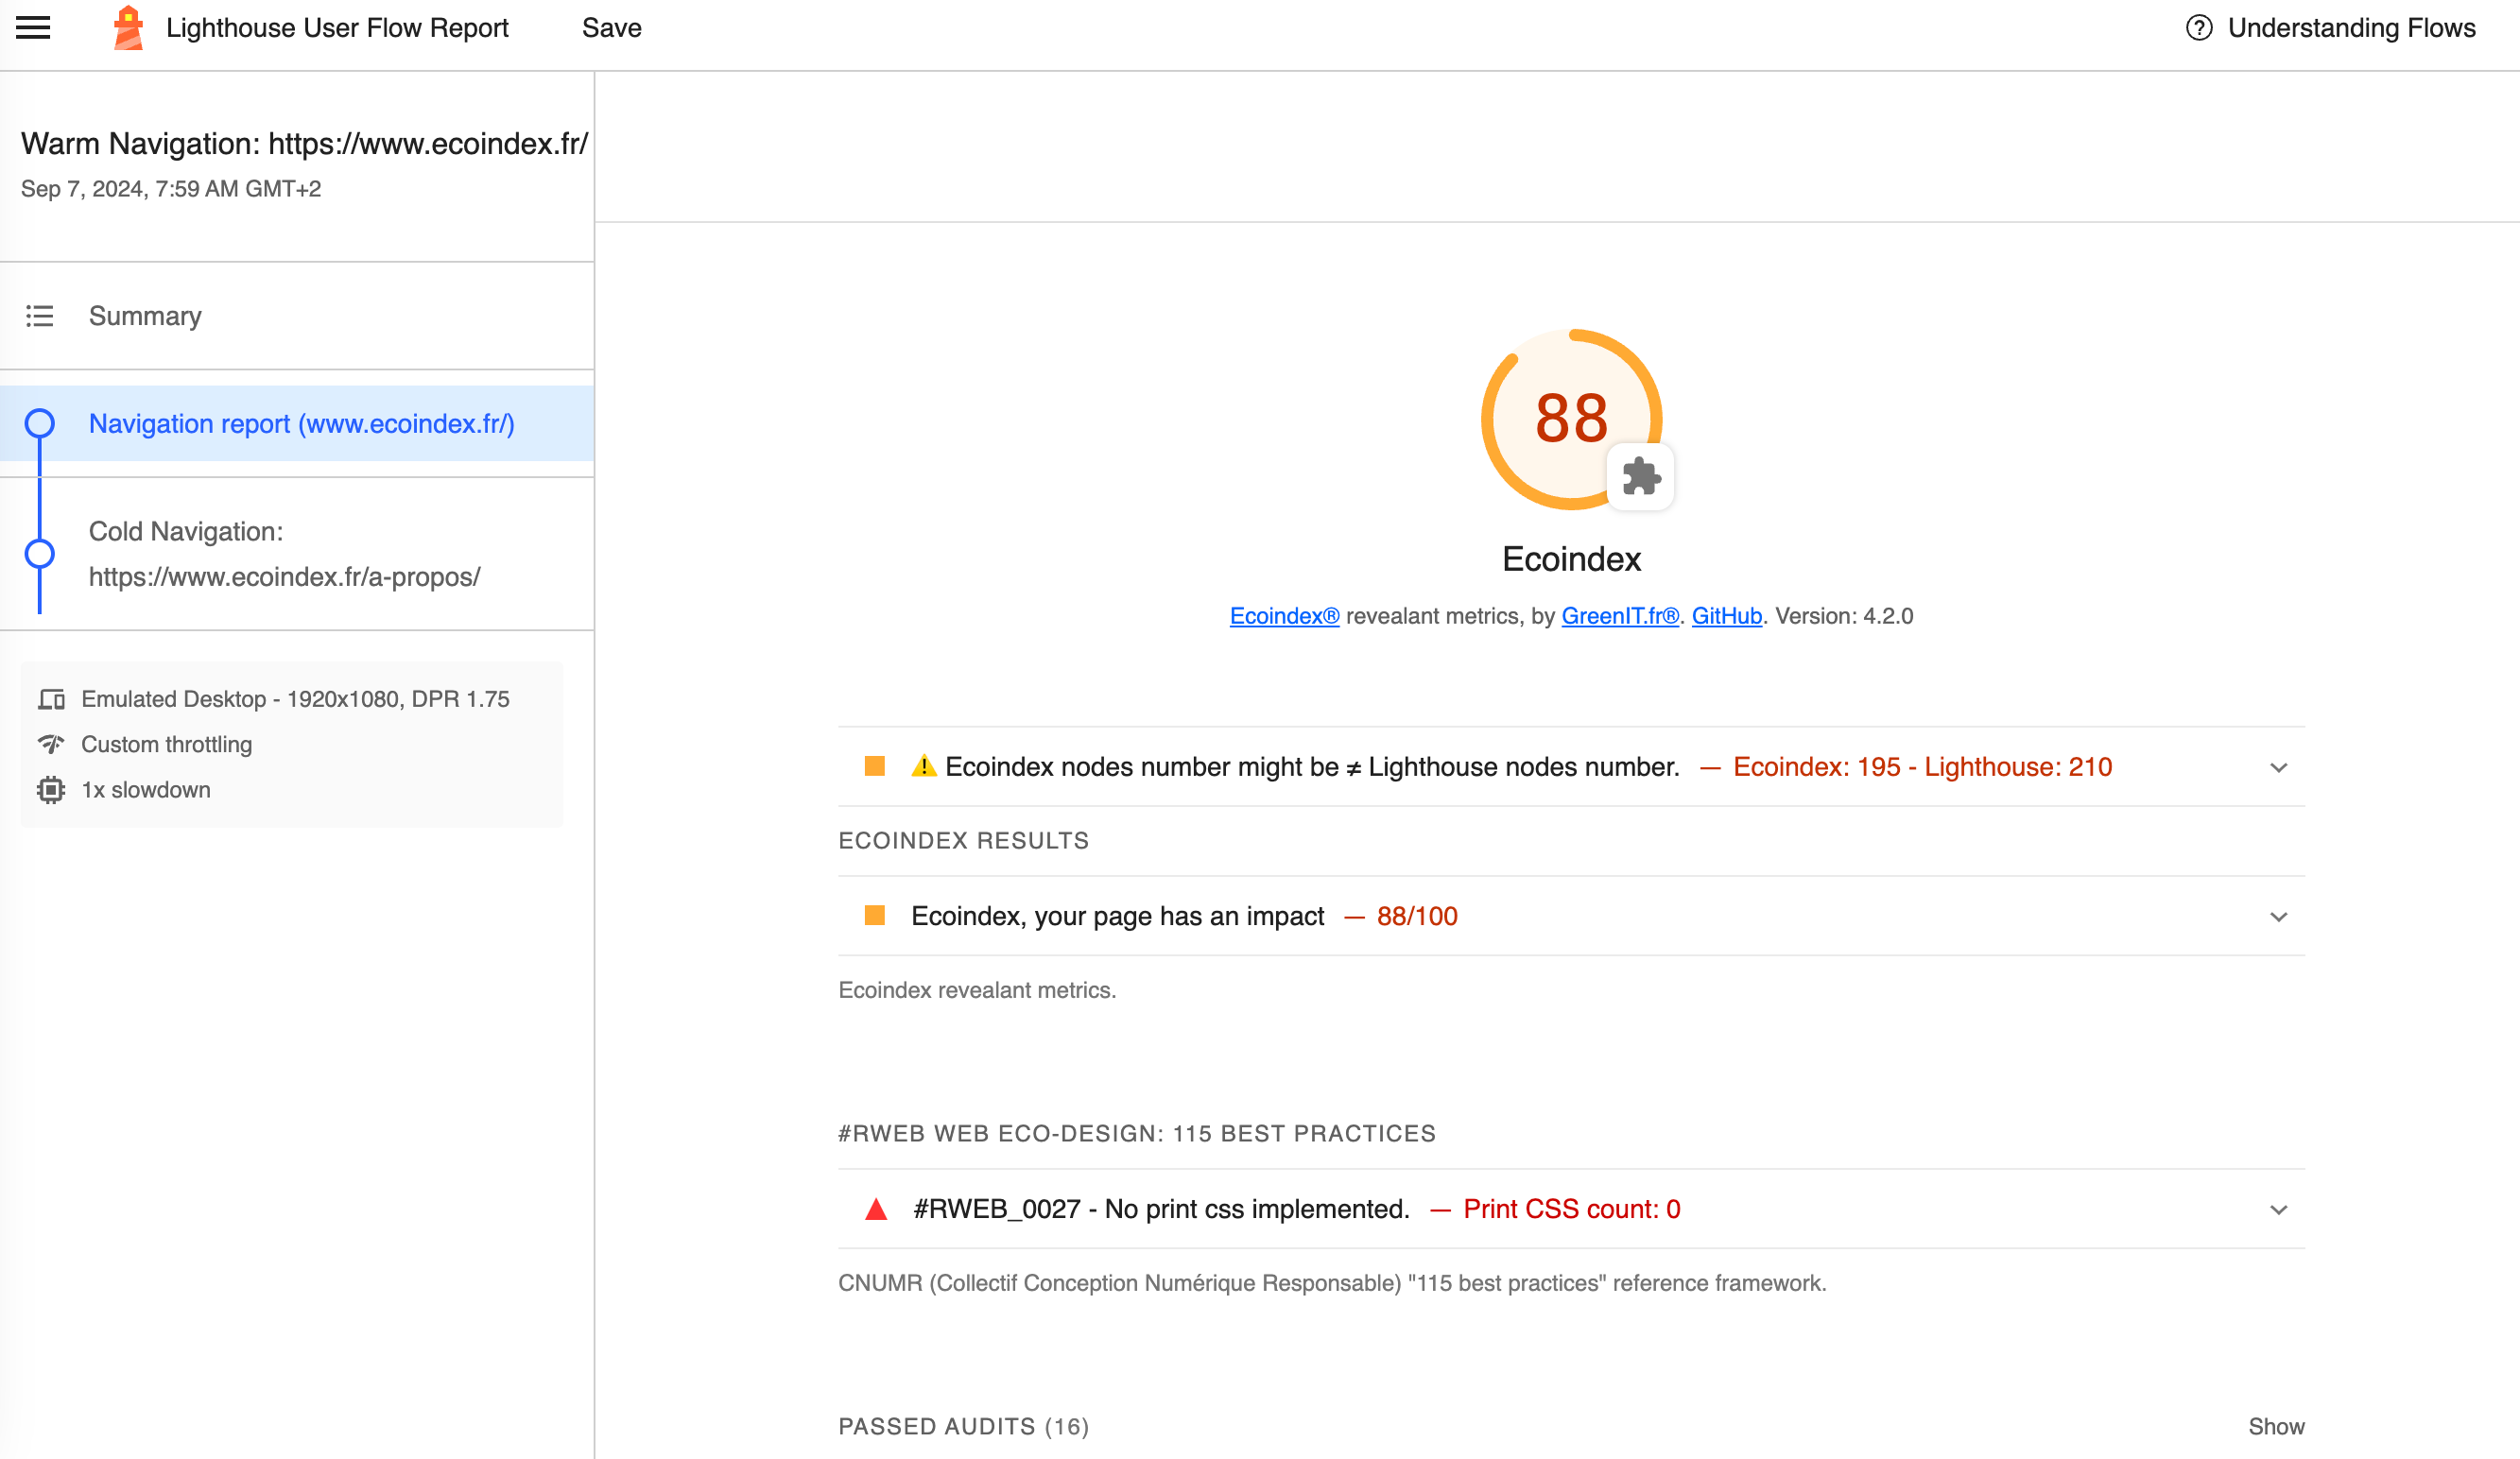Click the Ecoindex plugin puzzle icon

pyautogui.click(x=1641, y=477)
